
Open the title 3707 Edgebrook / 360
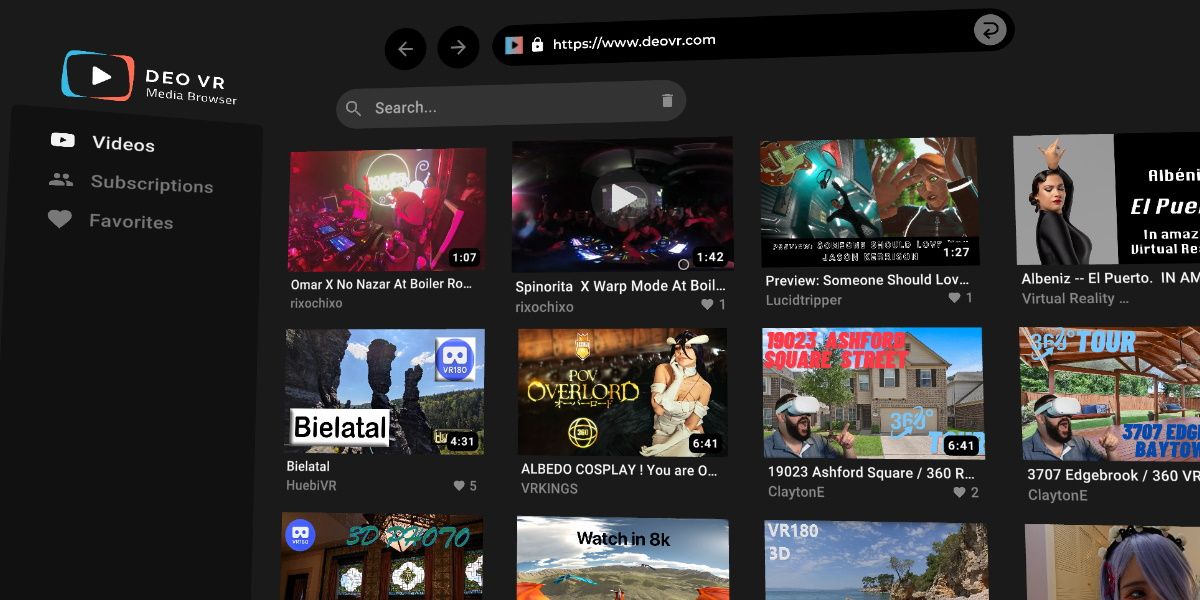[1111, 475]
